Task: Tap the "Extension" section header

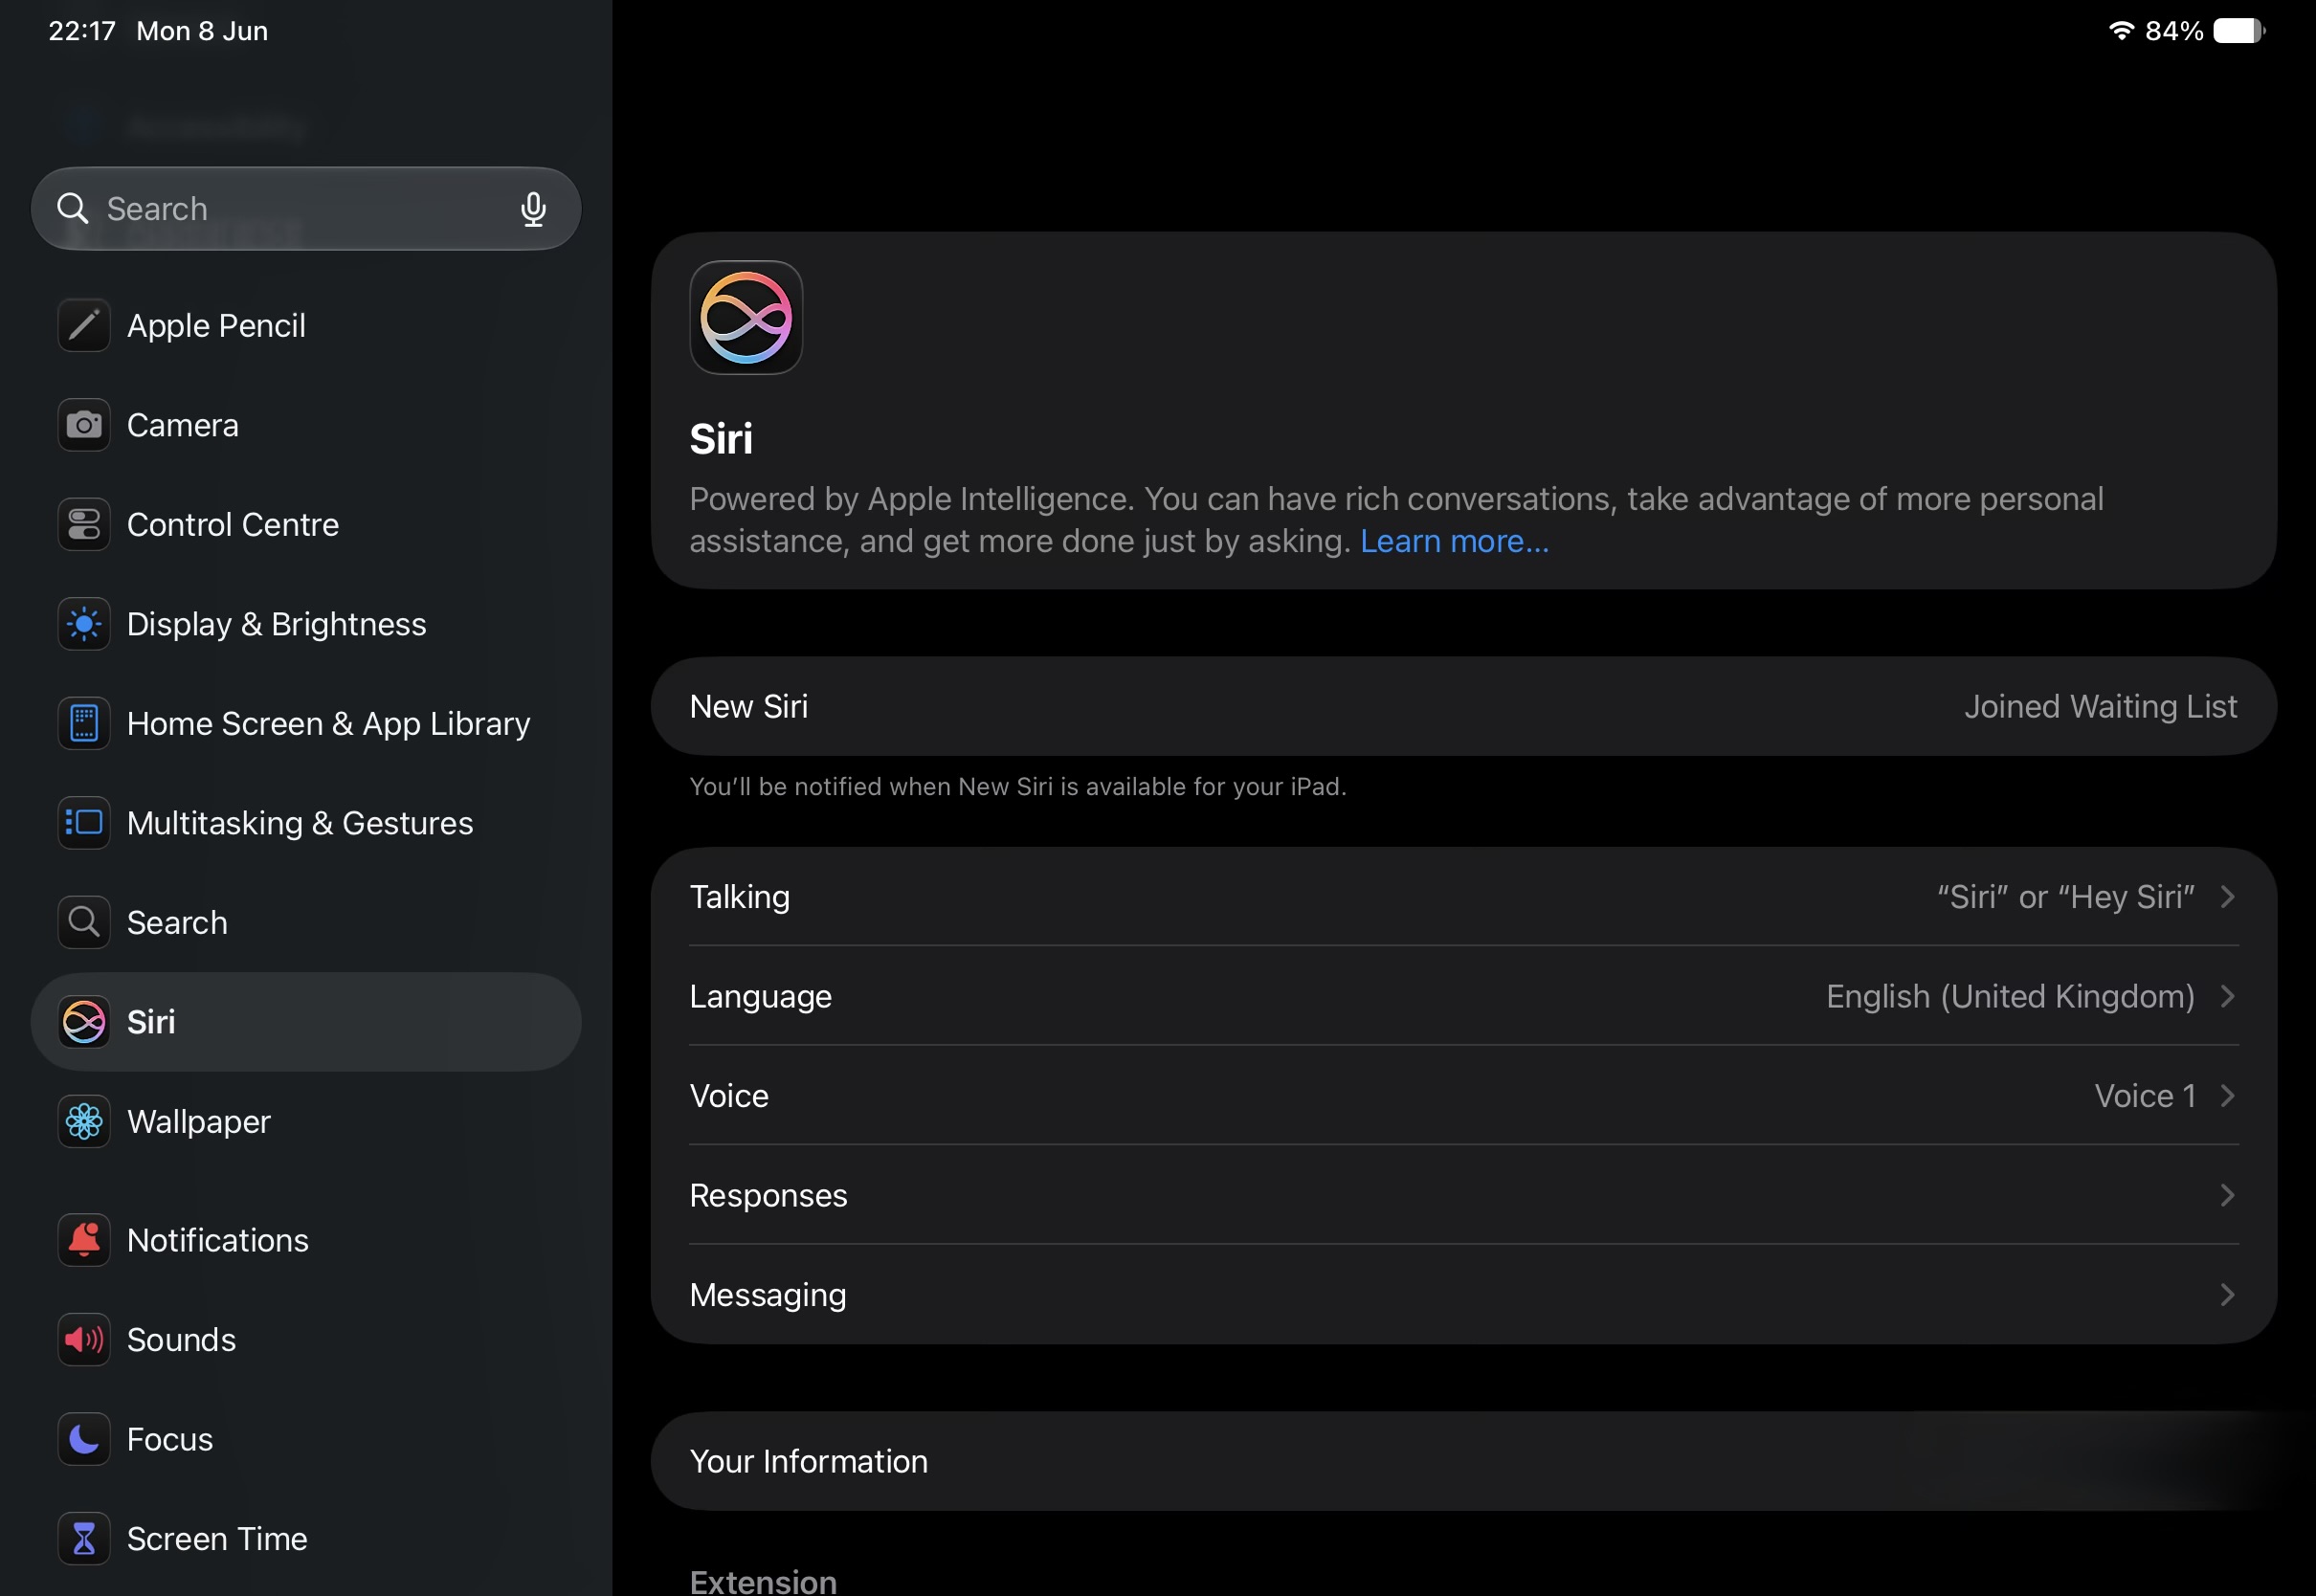Action: [763, 1581]
